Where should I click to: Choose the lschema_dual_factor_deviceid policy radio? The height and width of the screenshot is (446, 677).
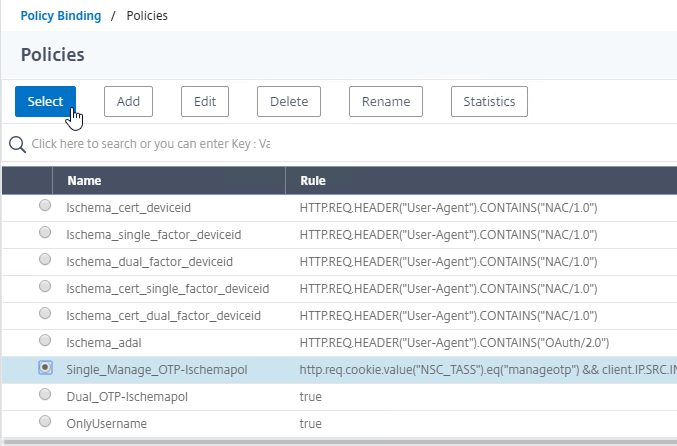45,259
